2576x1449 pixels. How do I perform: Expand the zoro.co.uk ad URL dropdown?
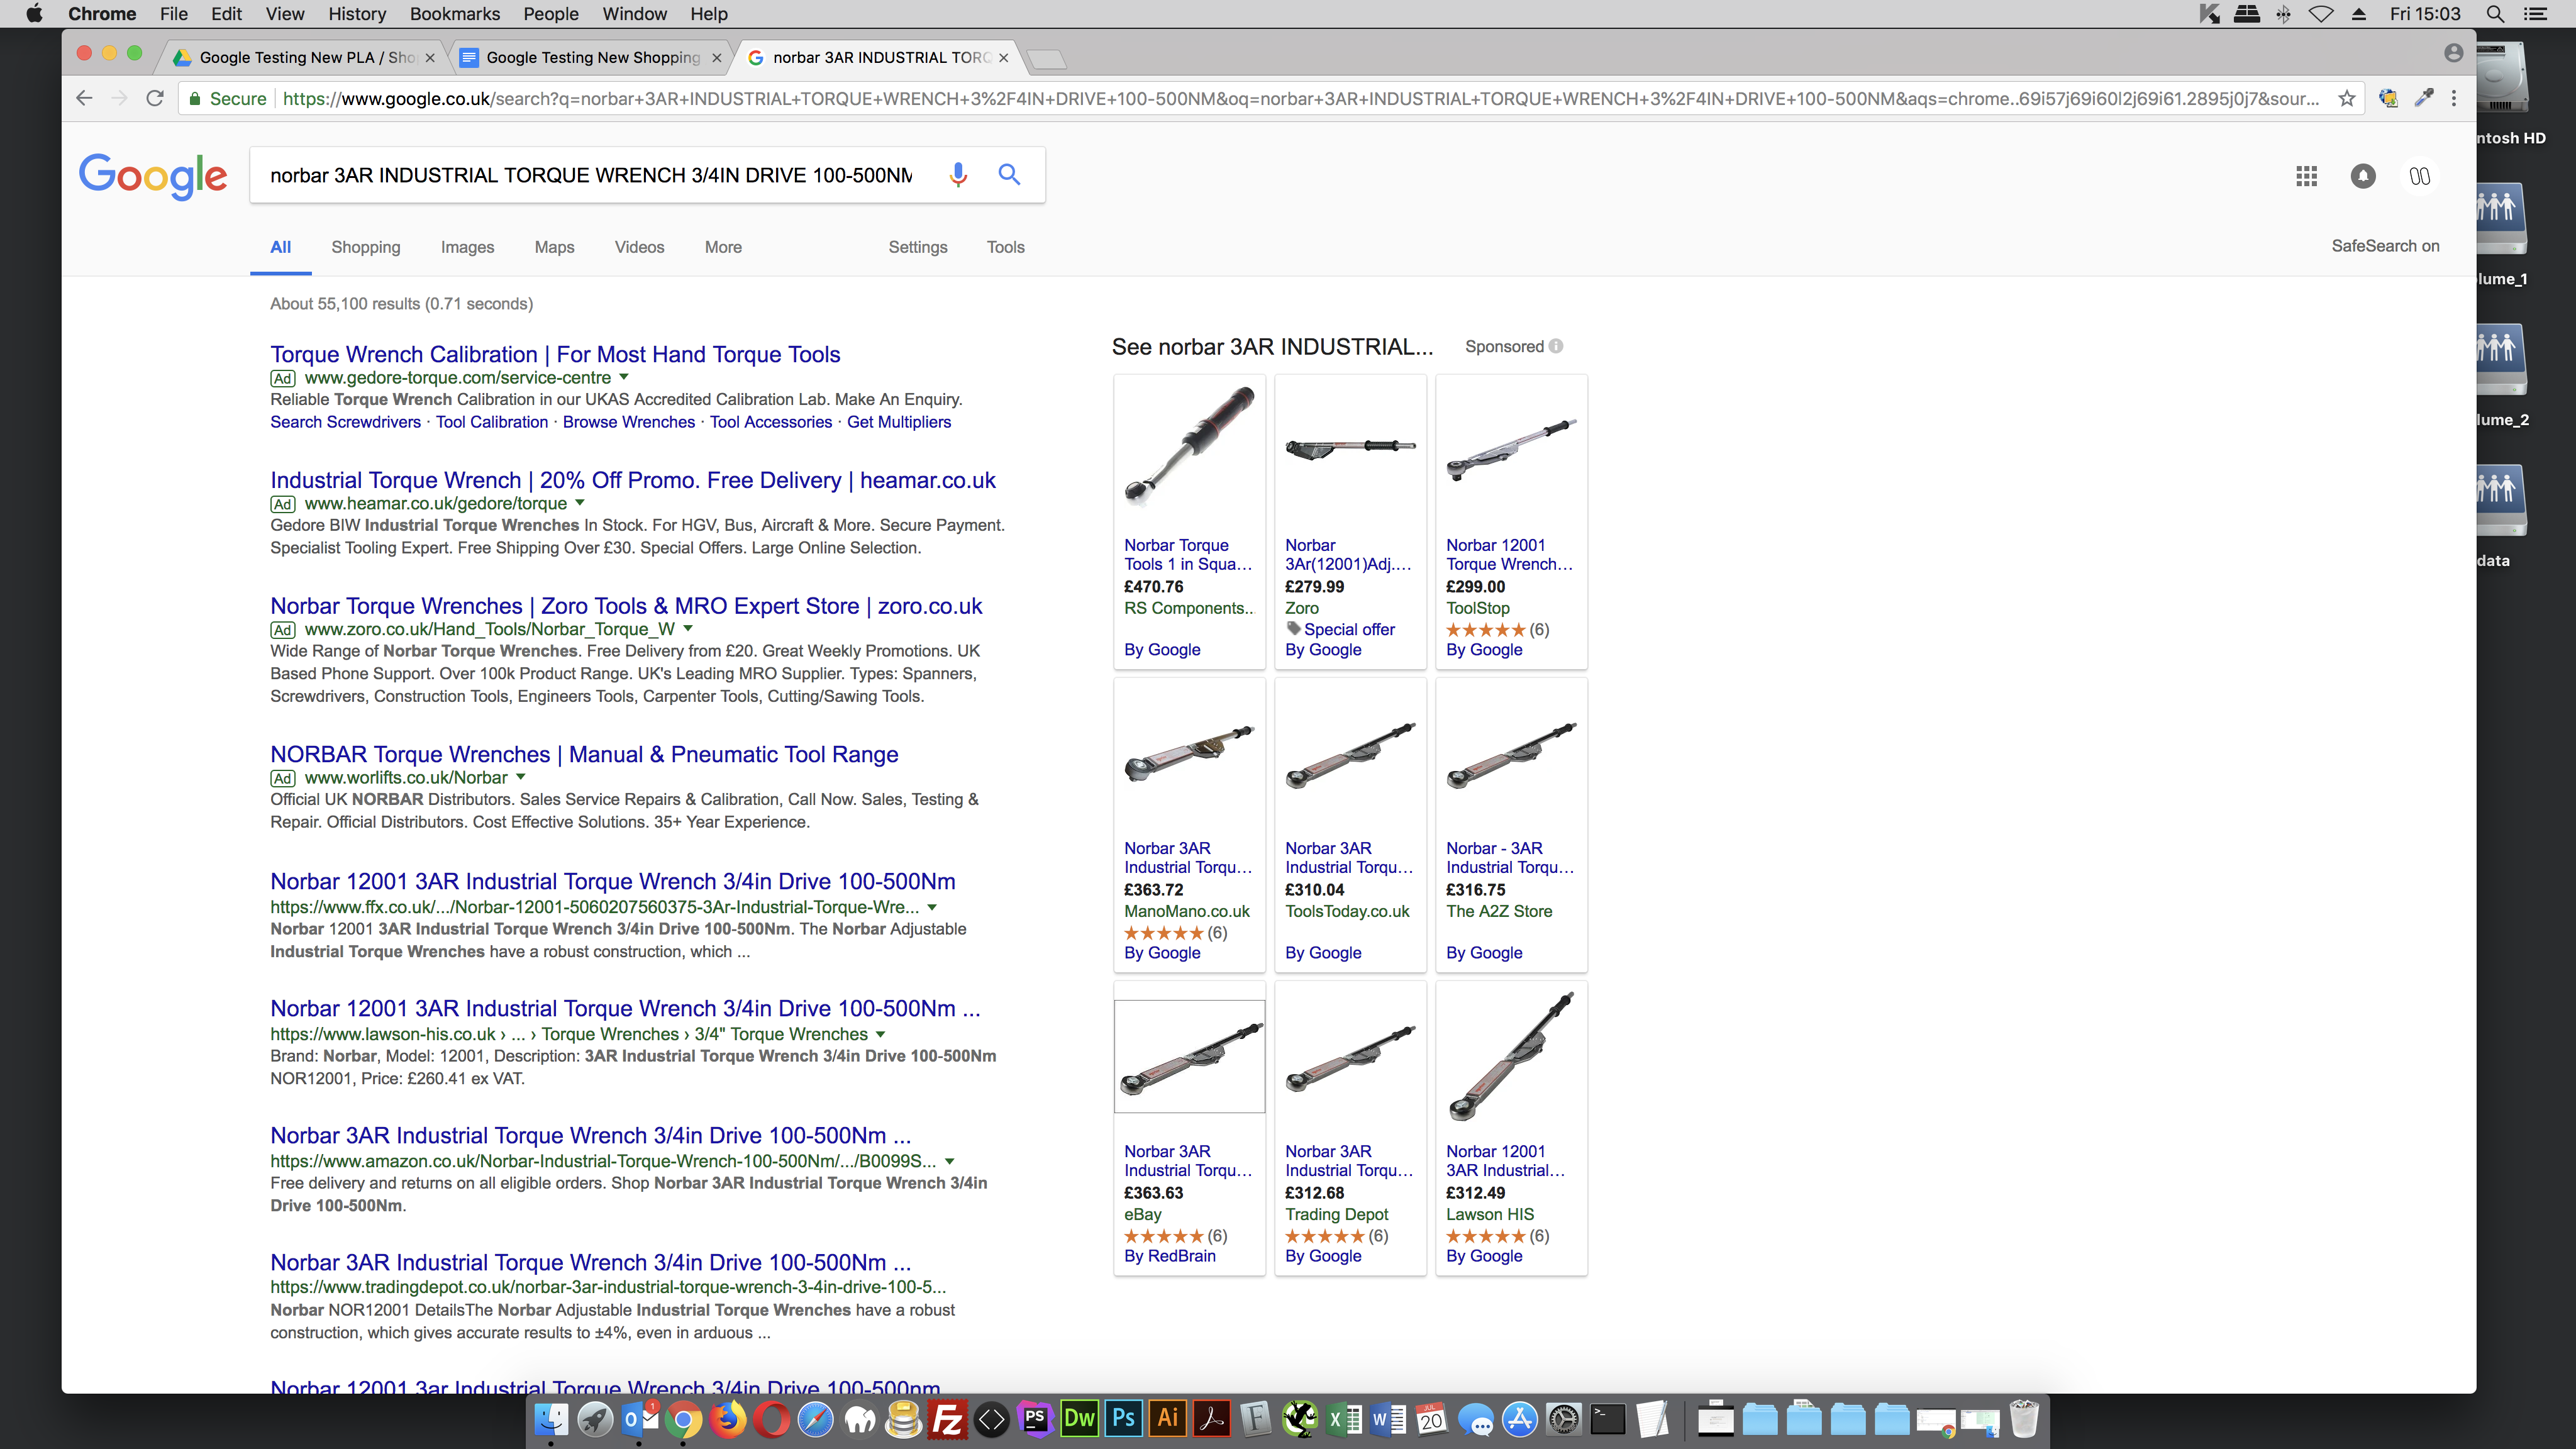click(688, 628)
